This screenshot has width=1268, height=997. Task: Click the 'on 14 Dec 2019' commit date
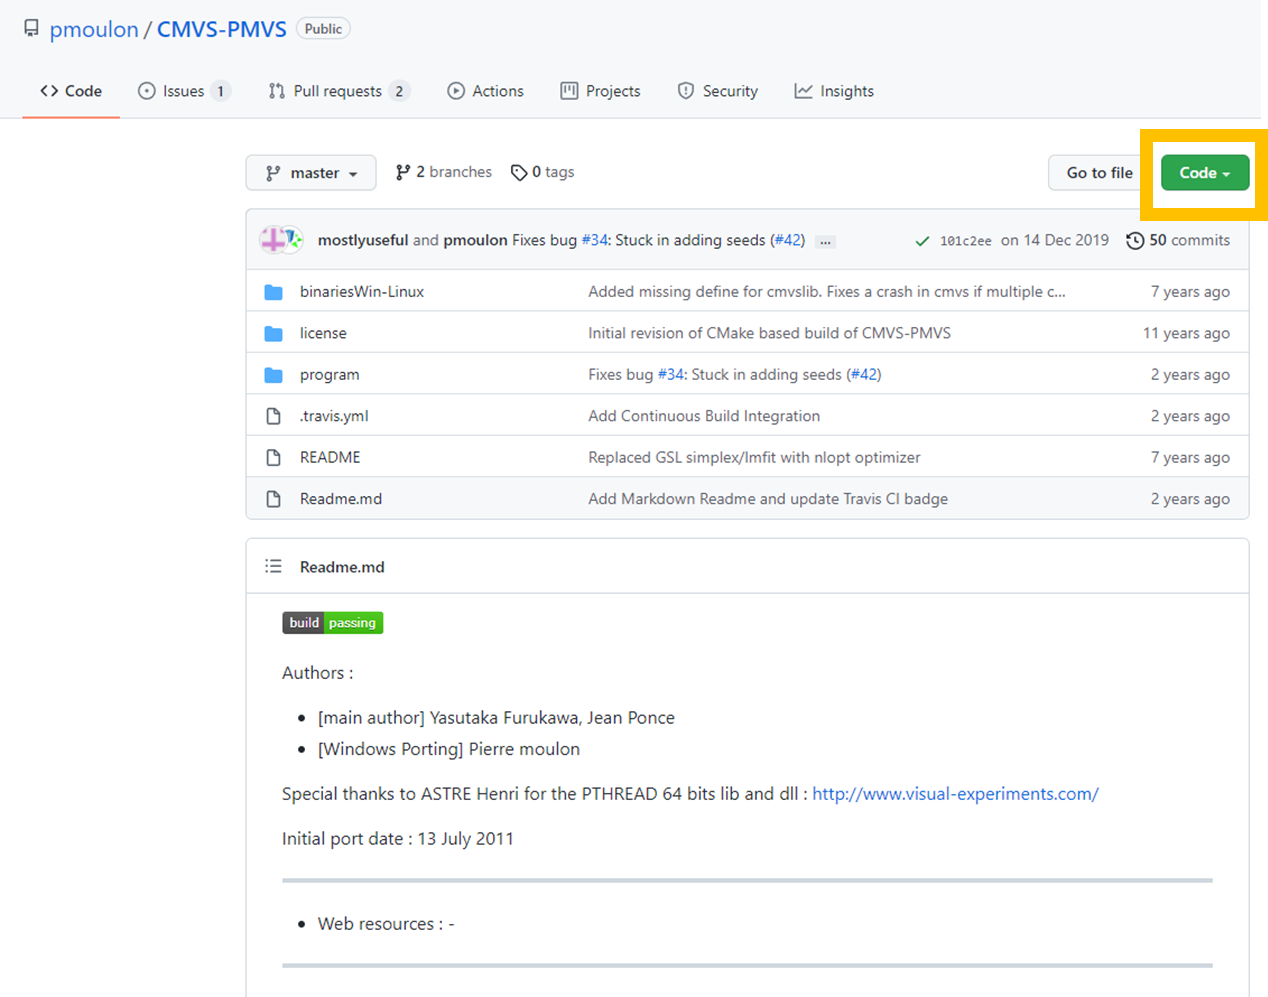pos(1055,240)
